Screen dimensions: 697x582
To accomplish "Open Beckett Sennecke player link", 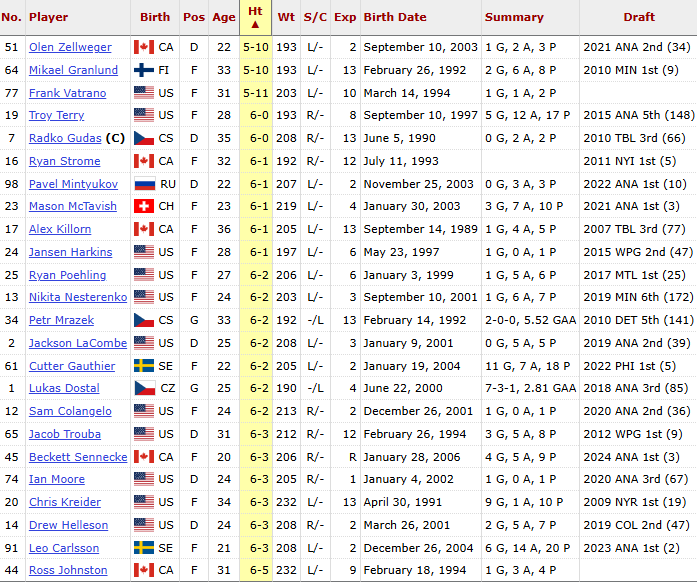I will [x=78, y=457].
